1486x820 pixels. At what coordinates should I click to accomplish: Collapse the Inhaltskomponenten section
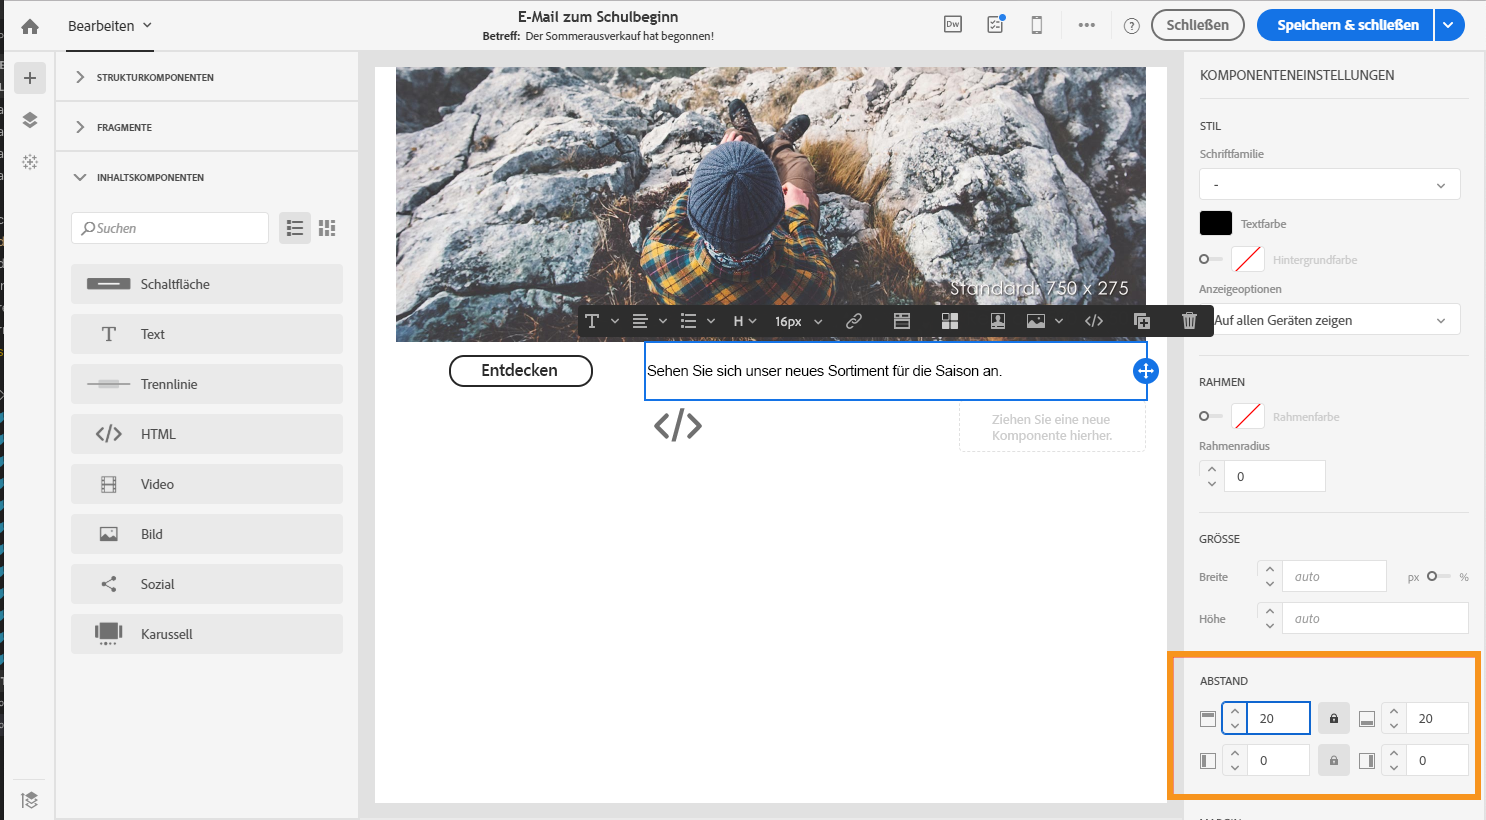(x=207, y=177)
